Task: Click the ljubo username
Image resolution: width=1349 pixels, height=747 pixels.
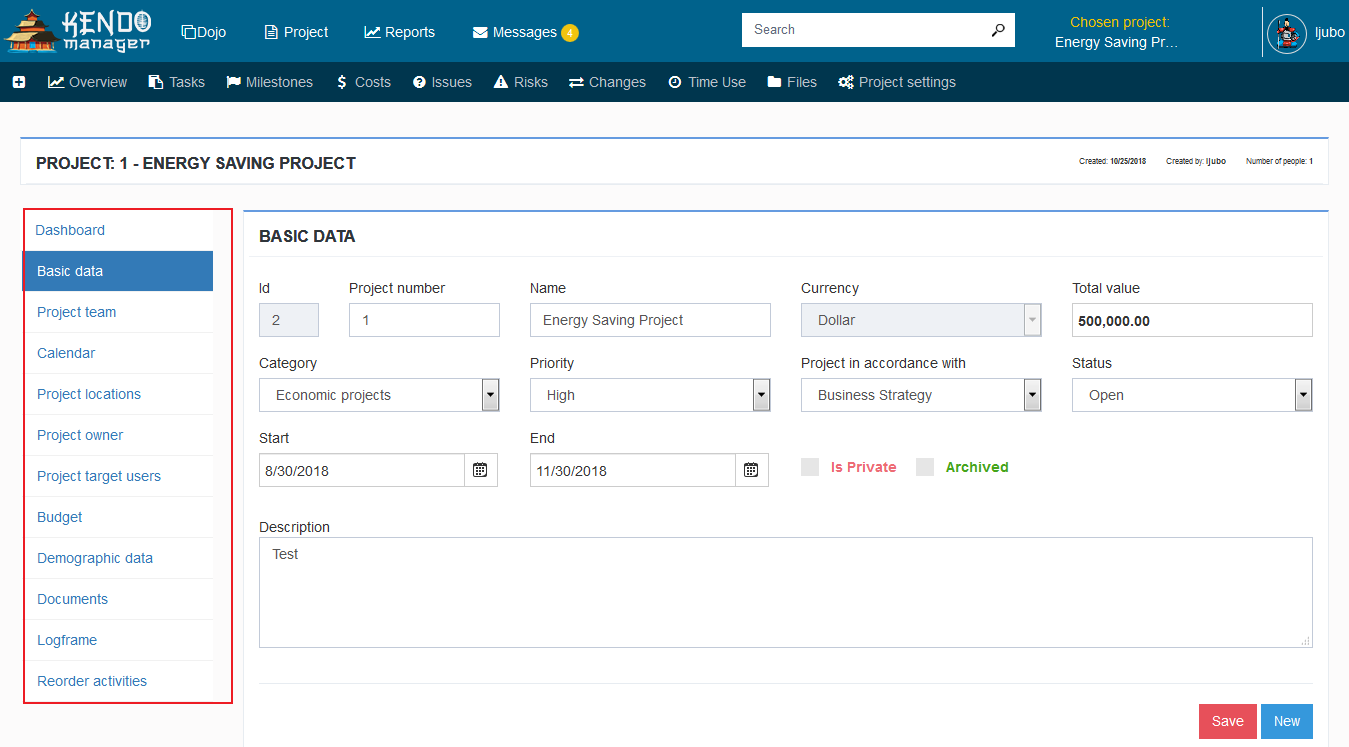Action: (1330, 32)
